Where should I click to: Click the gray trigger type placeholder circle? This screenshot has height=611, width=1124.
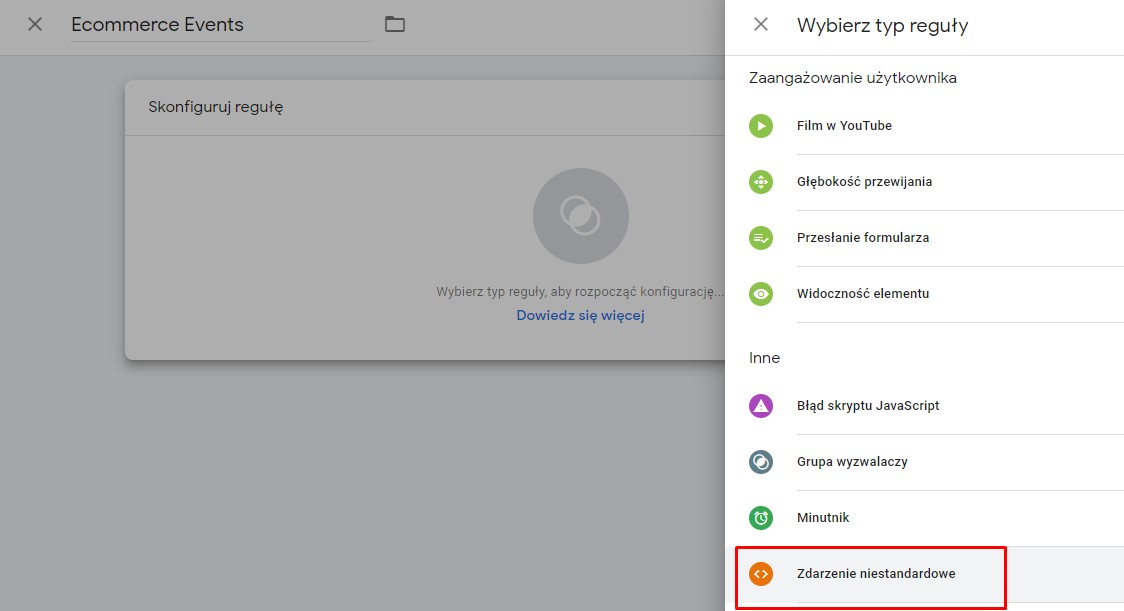(580, 216)
